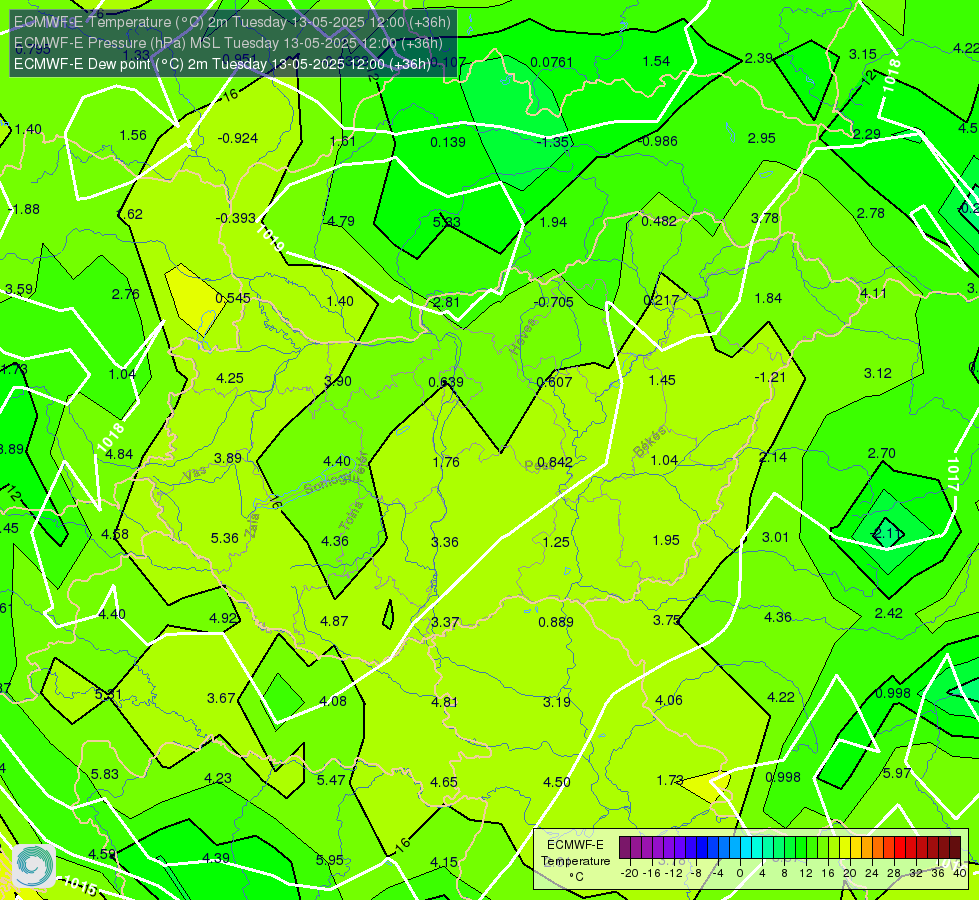979x900 pixels.
Task: Click the dark red 40 legend swatch
Action: pyautogui.click(x=955, y=848)
